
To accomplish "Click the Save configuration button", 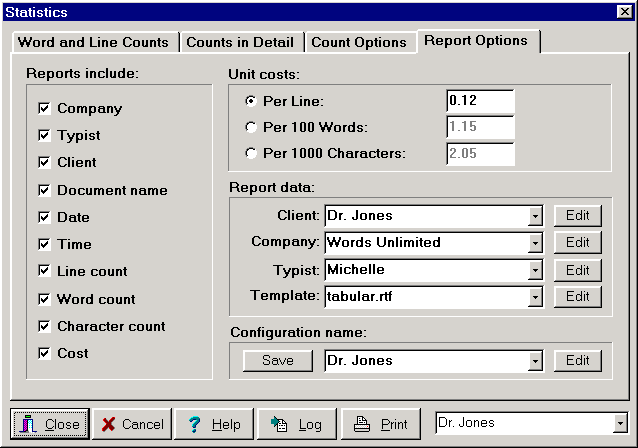I will coord(277,361).
